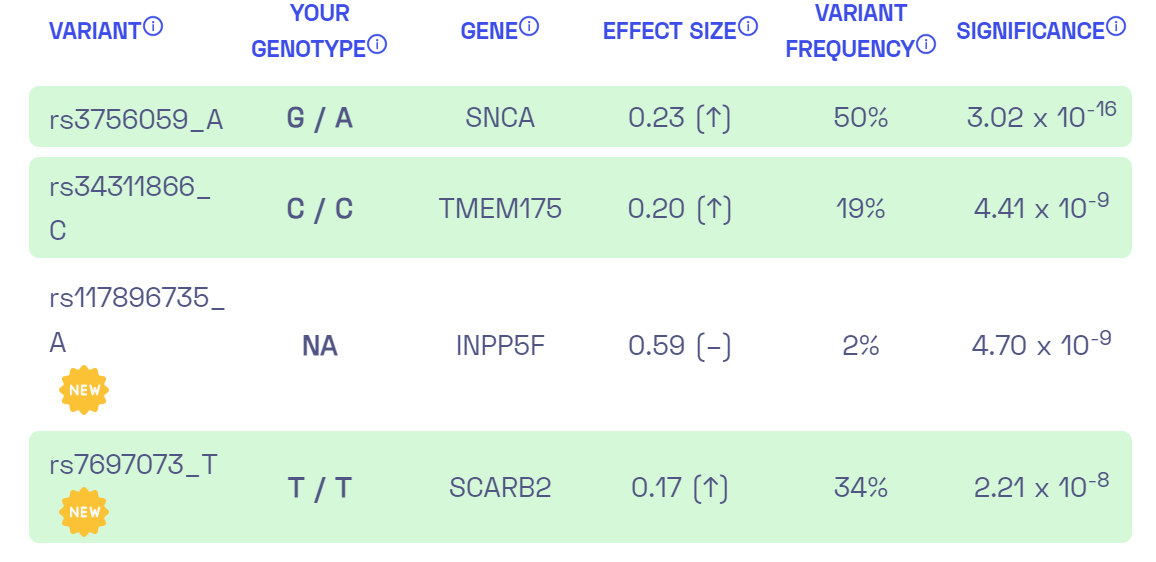
Task: Click the Variant Frequency info icon
Action: [x=926, y=44]
